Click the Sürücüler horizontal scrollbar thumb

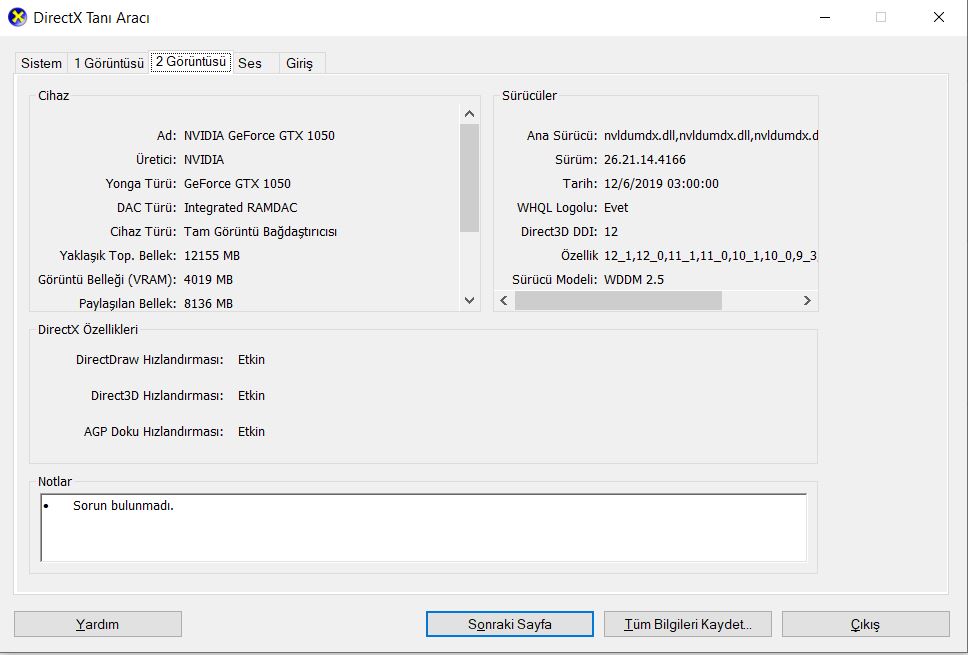(x=618, y=300)
